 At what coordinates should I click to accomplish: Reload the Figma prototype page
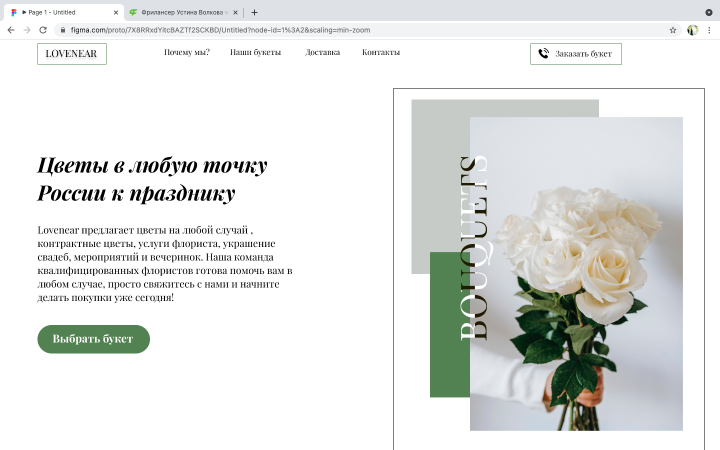pyautogui.click(x=43, y=30)
